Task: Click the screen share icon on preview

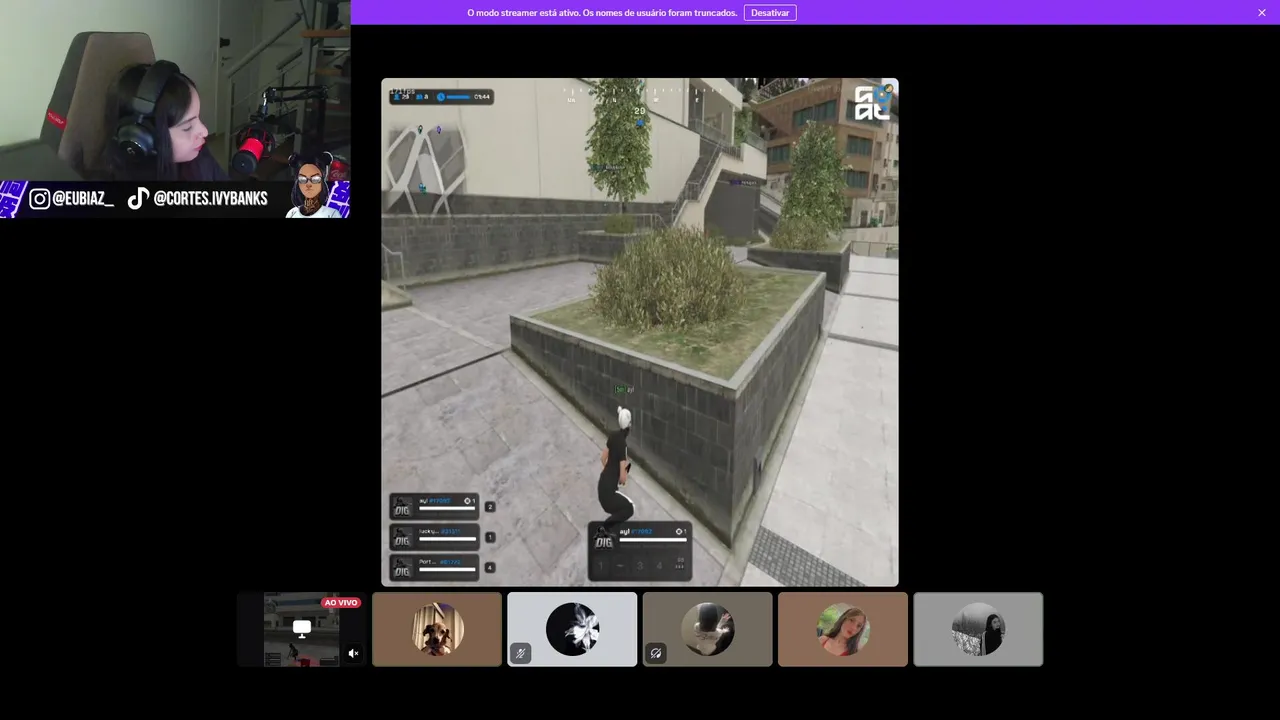Action: 302,628
